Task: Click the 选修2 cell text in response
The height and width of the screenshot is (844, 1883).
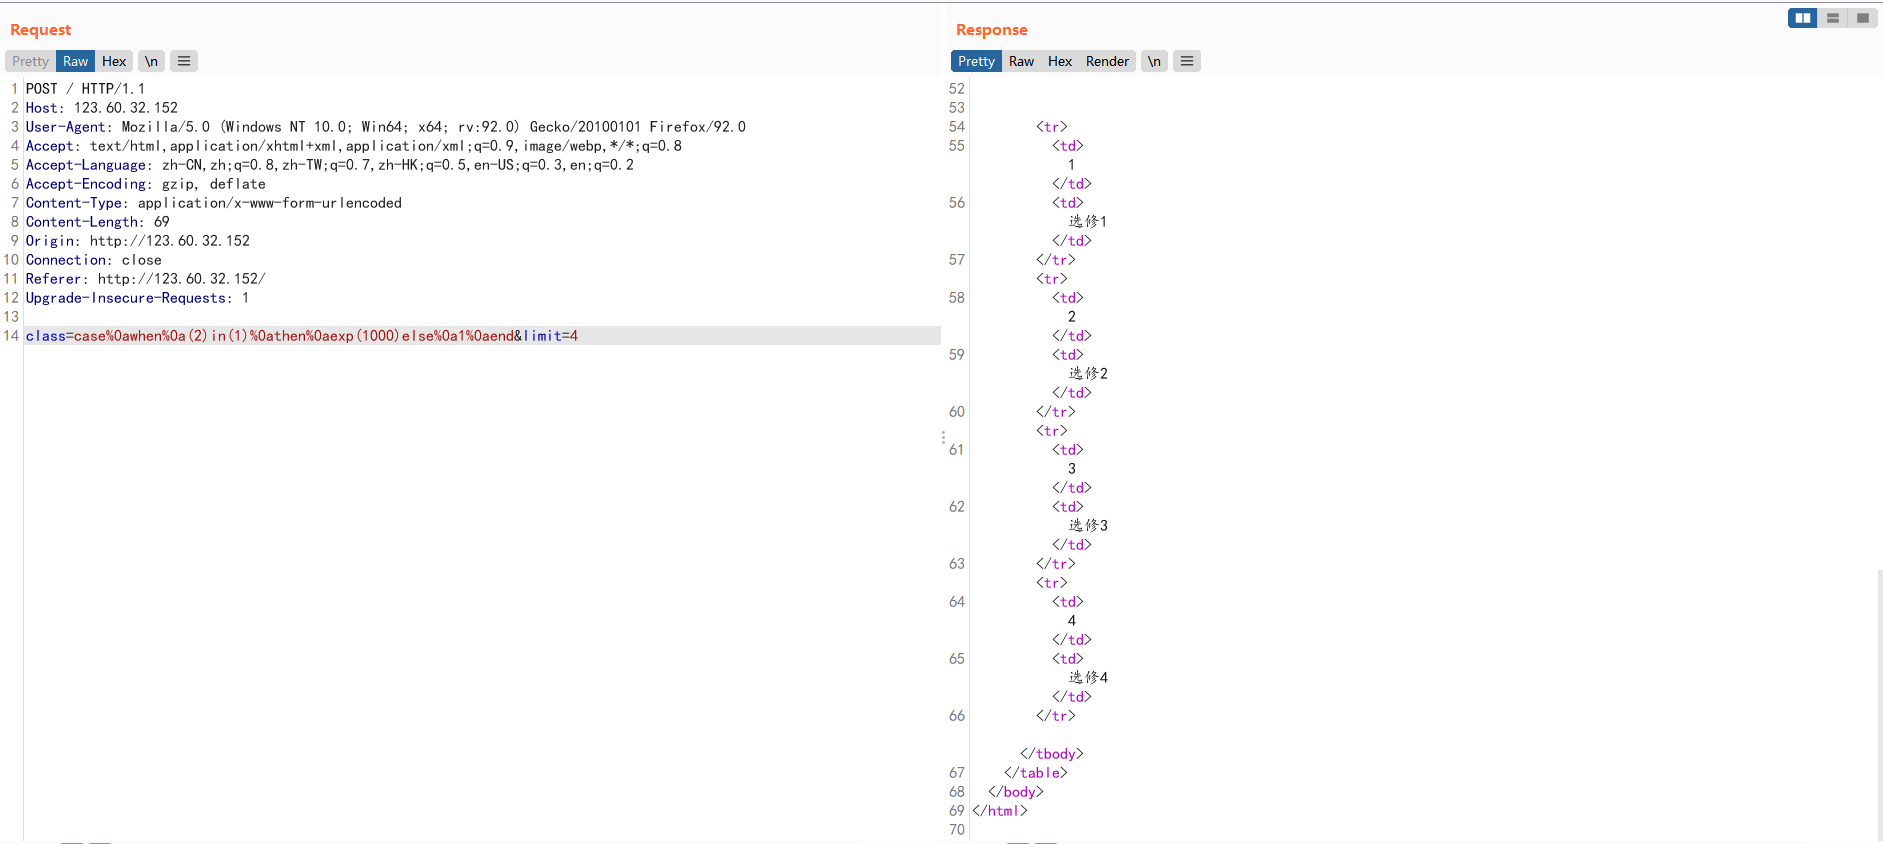Action: tap(1088, 374)
